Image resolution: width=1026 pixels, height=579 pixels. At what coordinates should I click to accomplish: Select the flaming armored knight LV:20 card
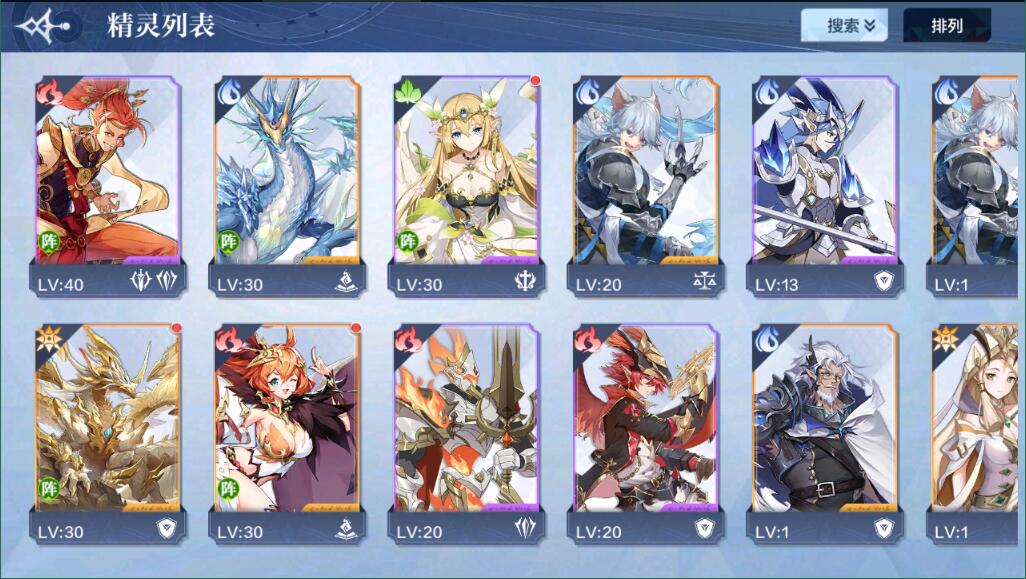(x=467, y=434)
